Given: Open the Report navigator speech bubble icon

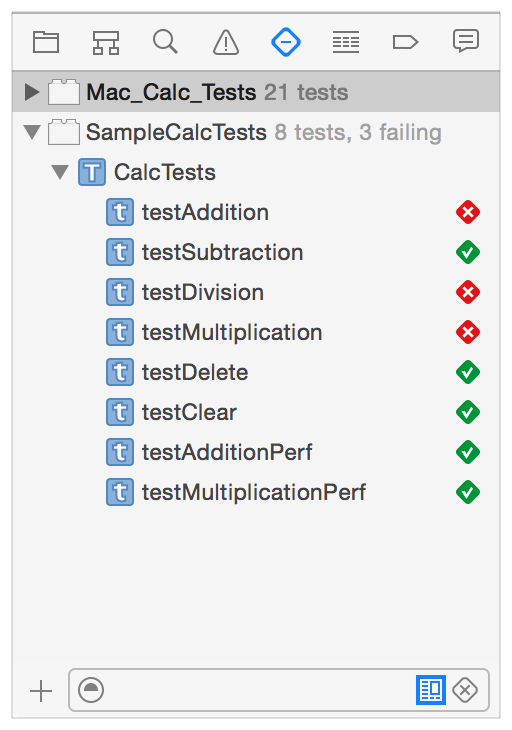Looking at the screenshot, I should coord(465,41).
